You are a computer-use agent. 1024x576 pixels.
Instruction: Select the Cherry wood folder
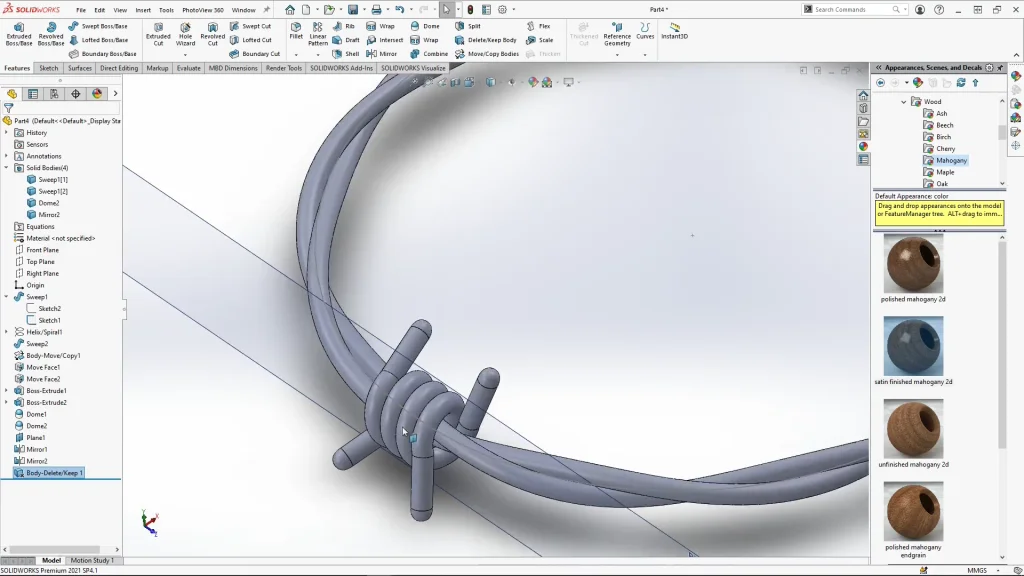point(945,149)
